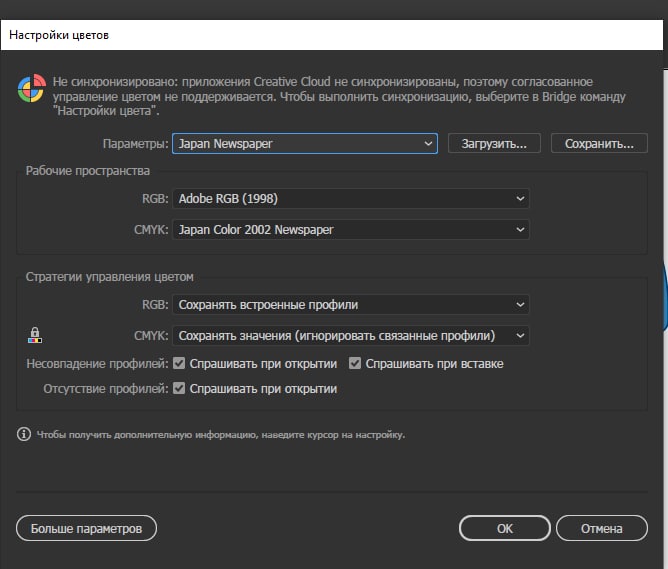Click the Загрузить... button
Image resolution: width=668 pixels, height=569 pixels.
(494, 144)
